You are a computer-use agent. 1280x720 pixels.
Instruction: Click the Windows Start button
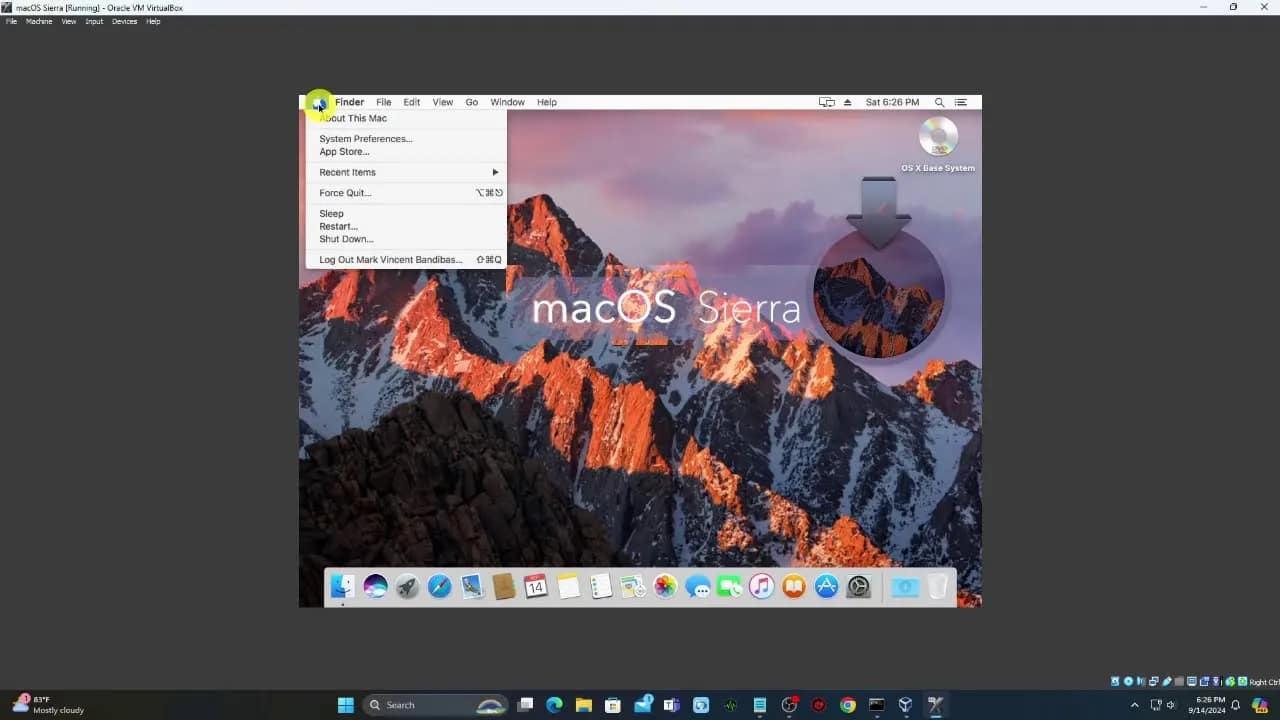[x=345, y=704]
